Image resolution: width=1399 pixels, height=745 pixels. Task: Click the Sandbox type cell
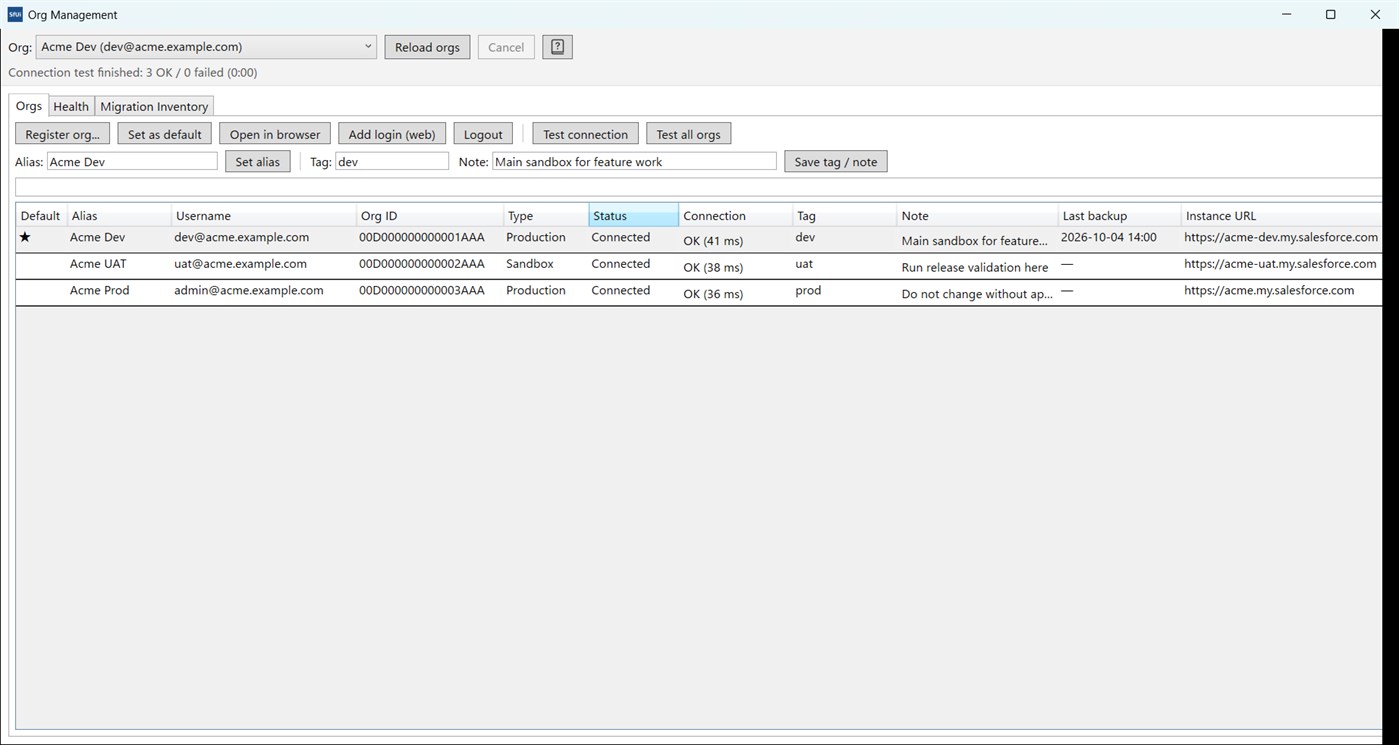pyautogui.click(x=530, y=264)
